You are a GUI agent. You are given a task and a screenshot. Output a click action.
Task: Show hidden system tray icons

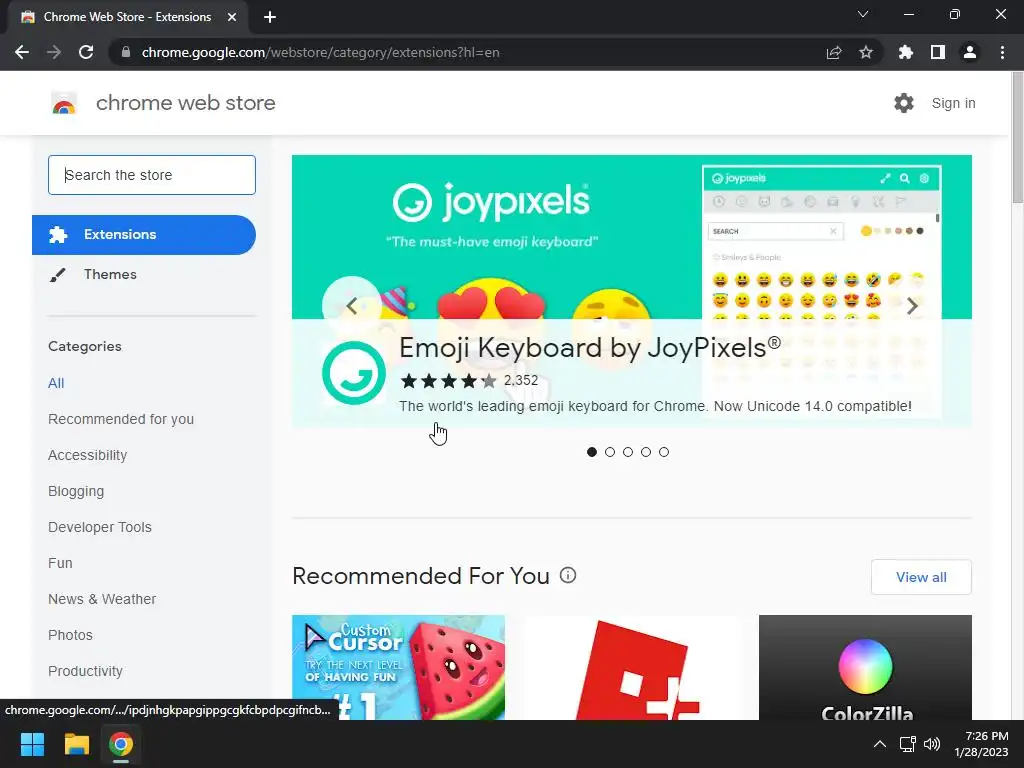(880, 744)
